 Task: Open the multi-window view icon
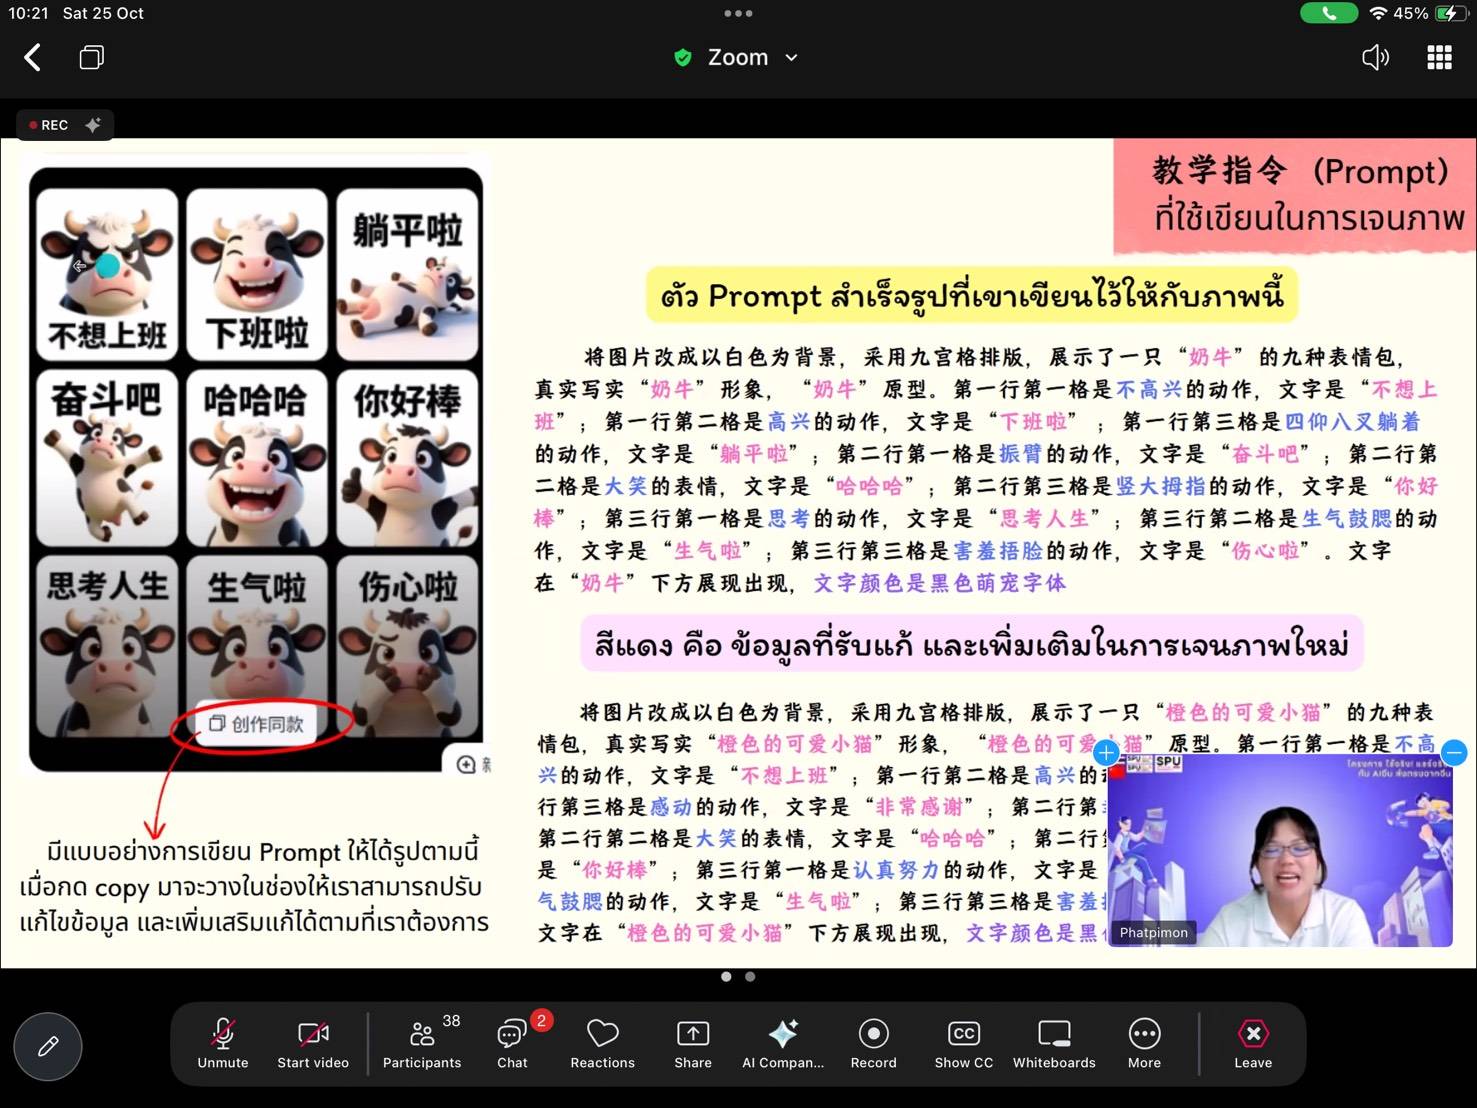click(91, 58)
